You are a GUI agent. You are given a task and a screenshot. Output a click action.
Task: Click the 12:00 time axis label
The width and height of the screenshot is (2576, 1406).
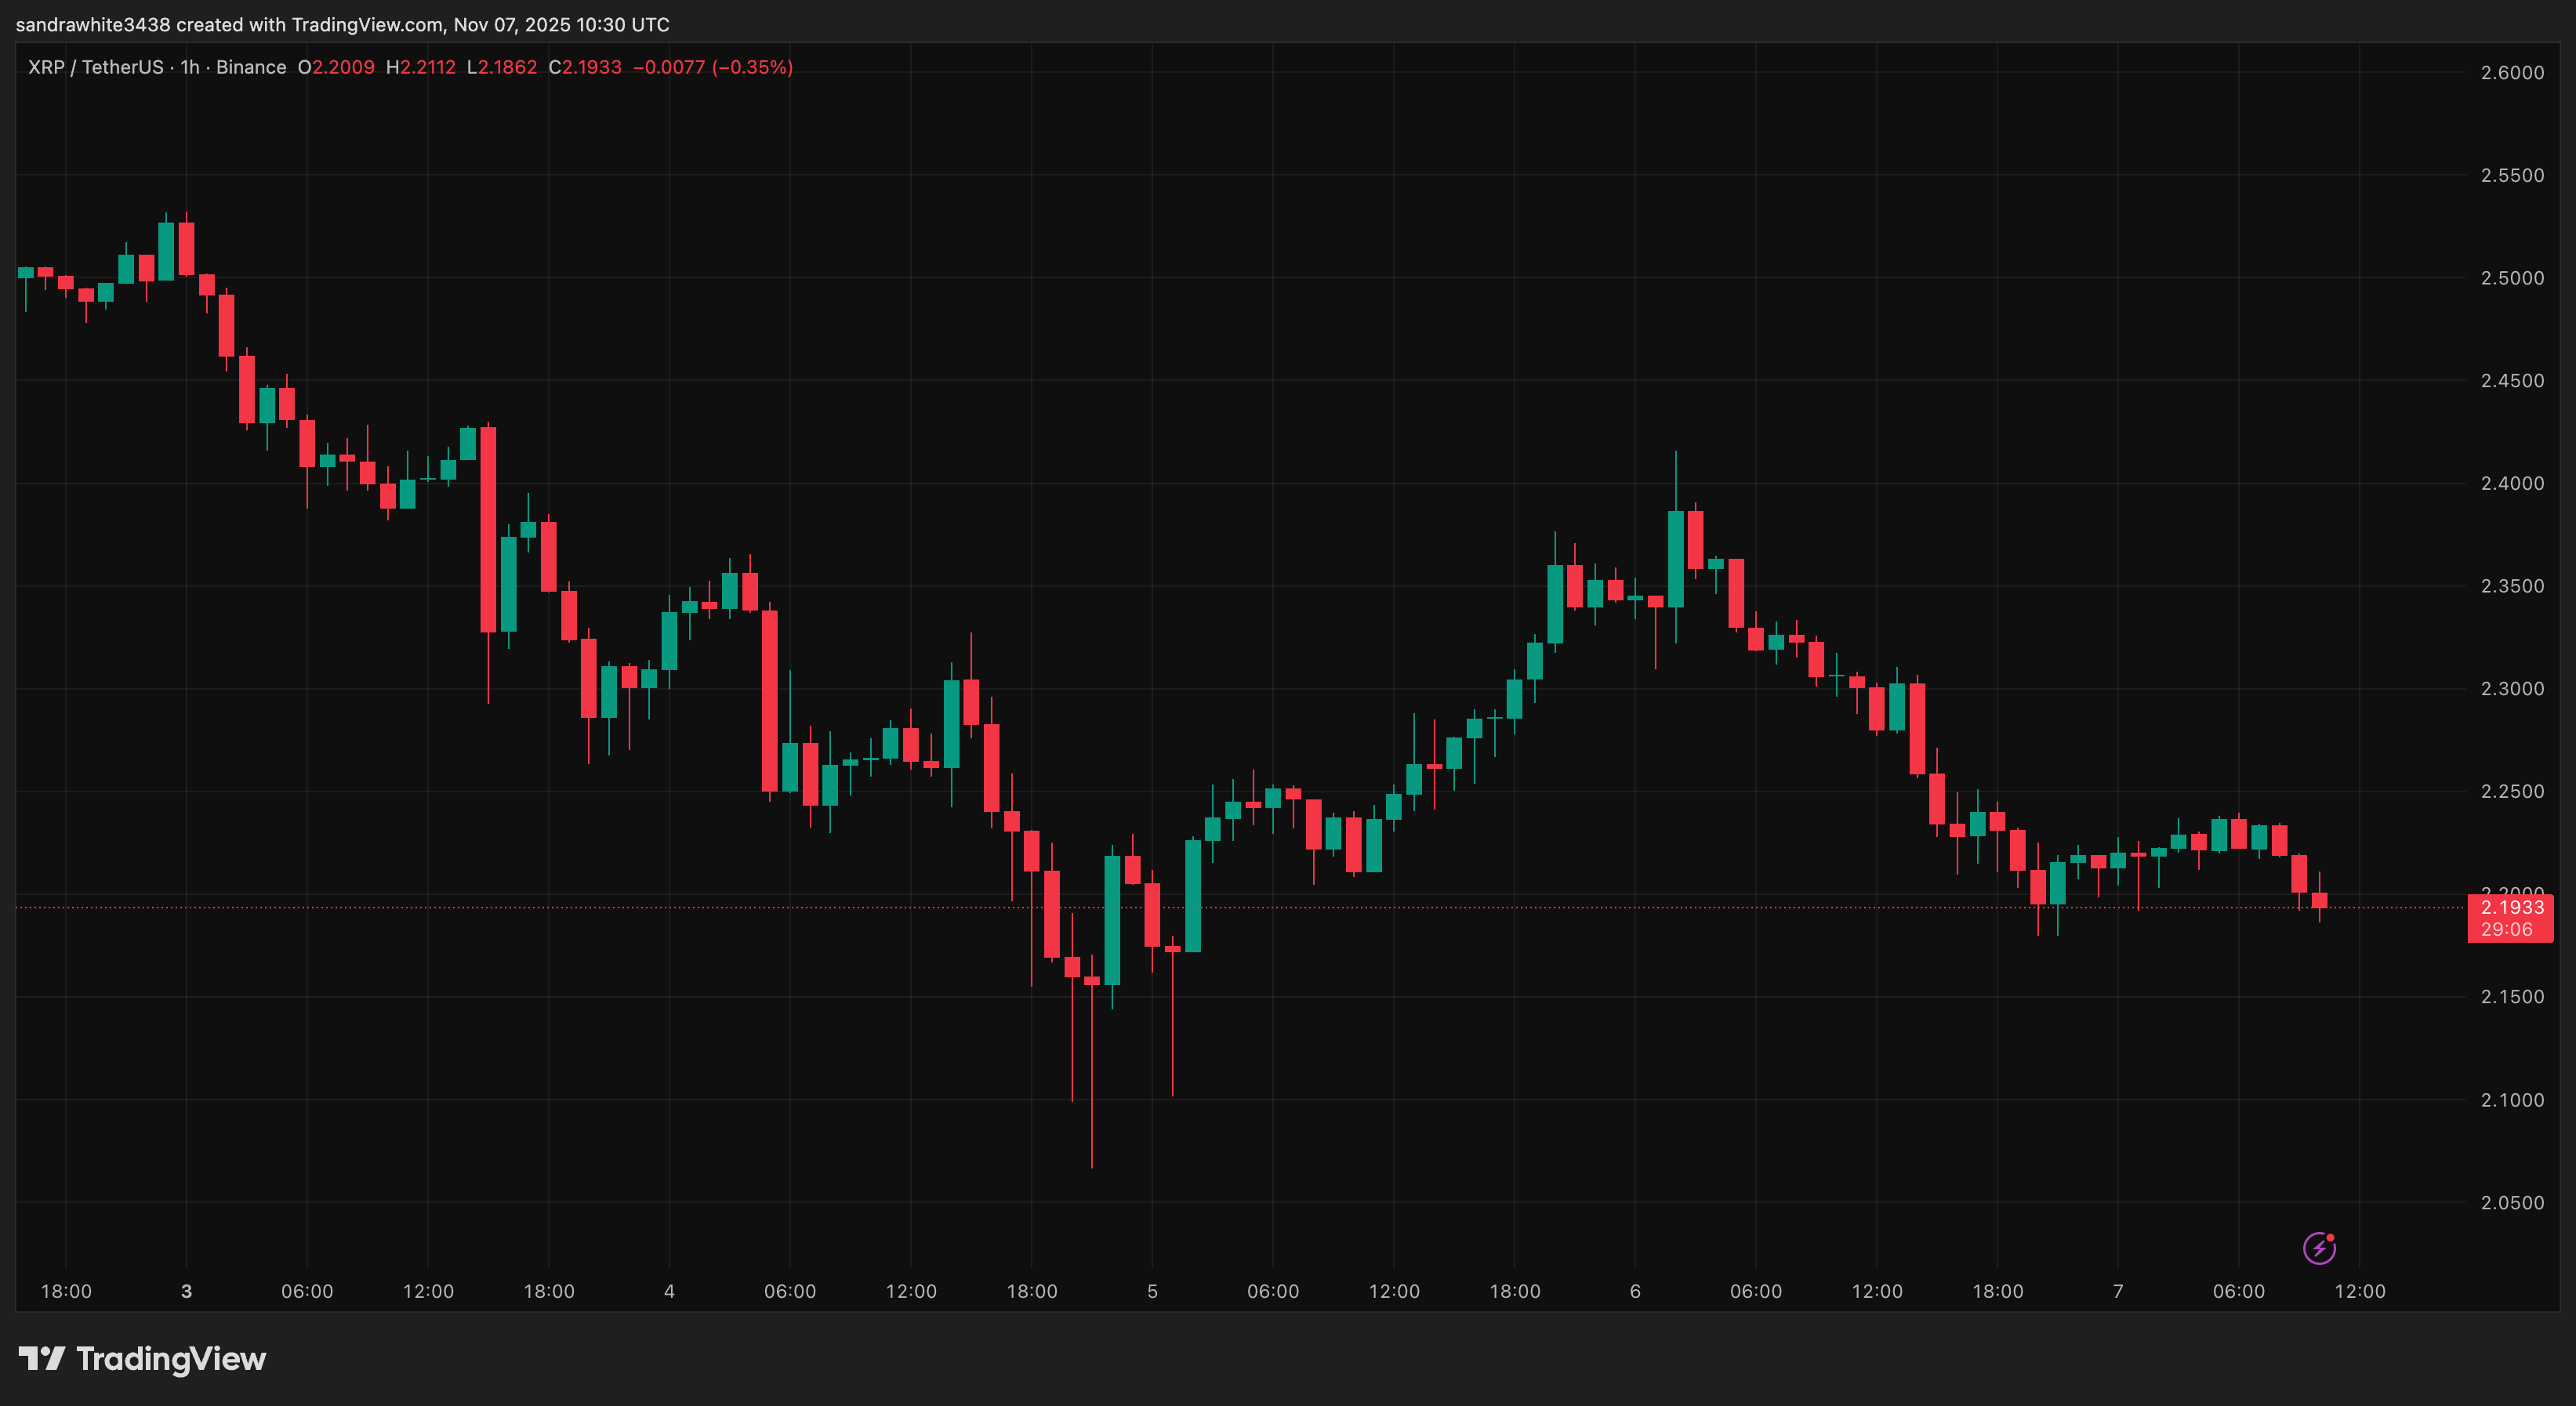(x=912, y=1291)
